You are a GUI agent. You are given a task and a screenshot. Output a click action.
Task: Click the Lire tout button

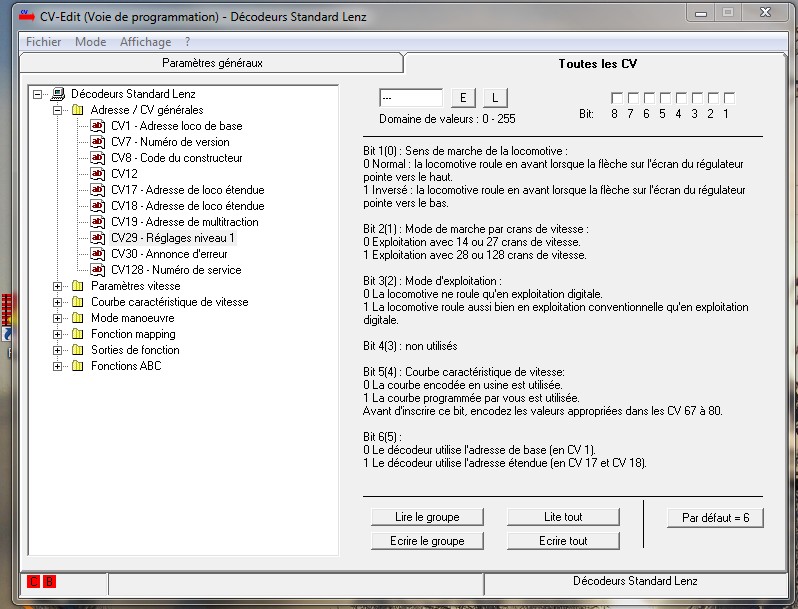point(563,517)
